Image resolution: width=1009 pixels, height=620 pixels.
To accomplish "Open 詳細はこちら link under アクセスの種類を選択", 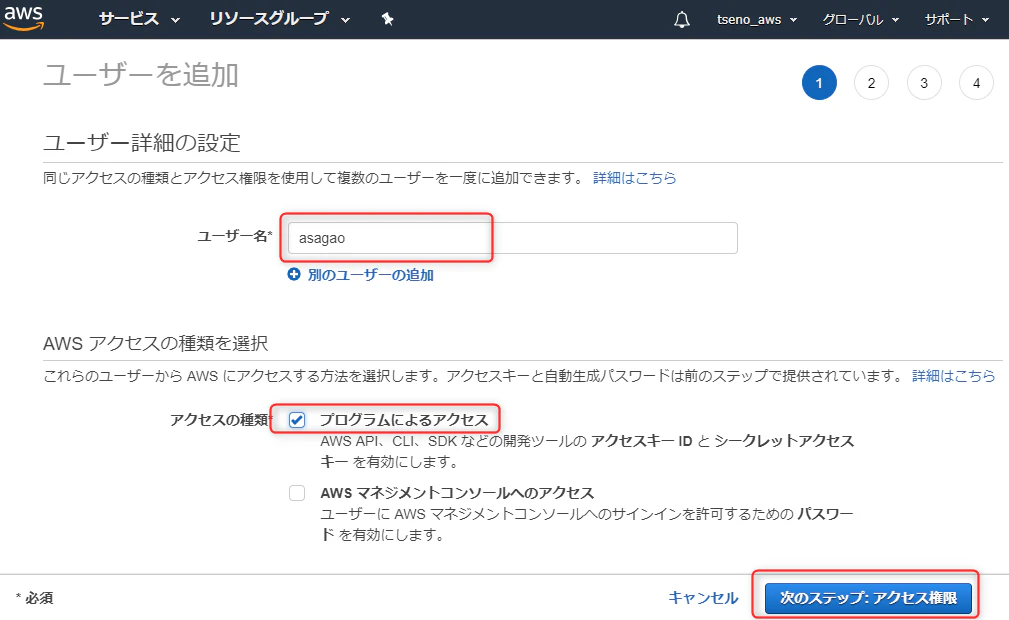I will coord(954,375).
